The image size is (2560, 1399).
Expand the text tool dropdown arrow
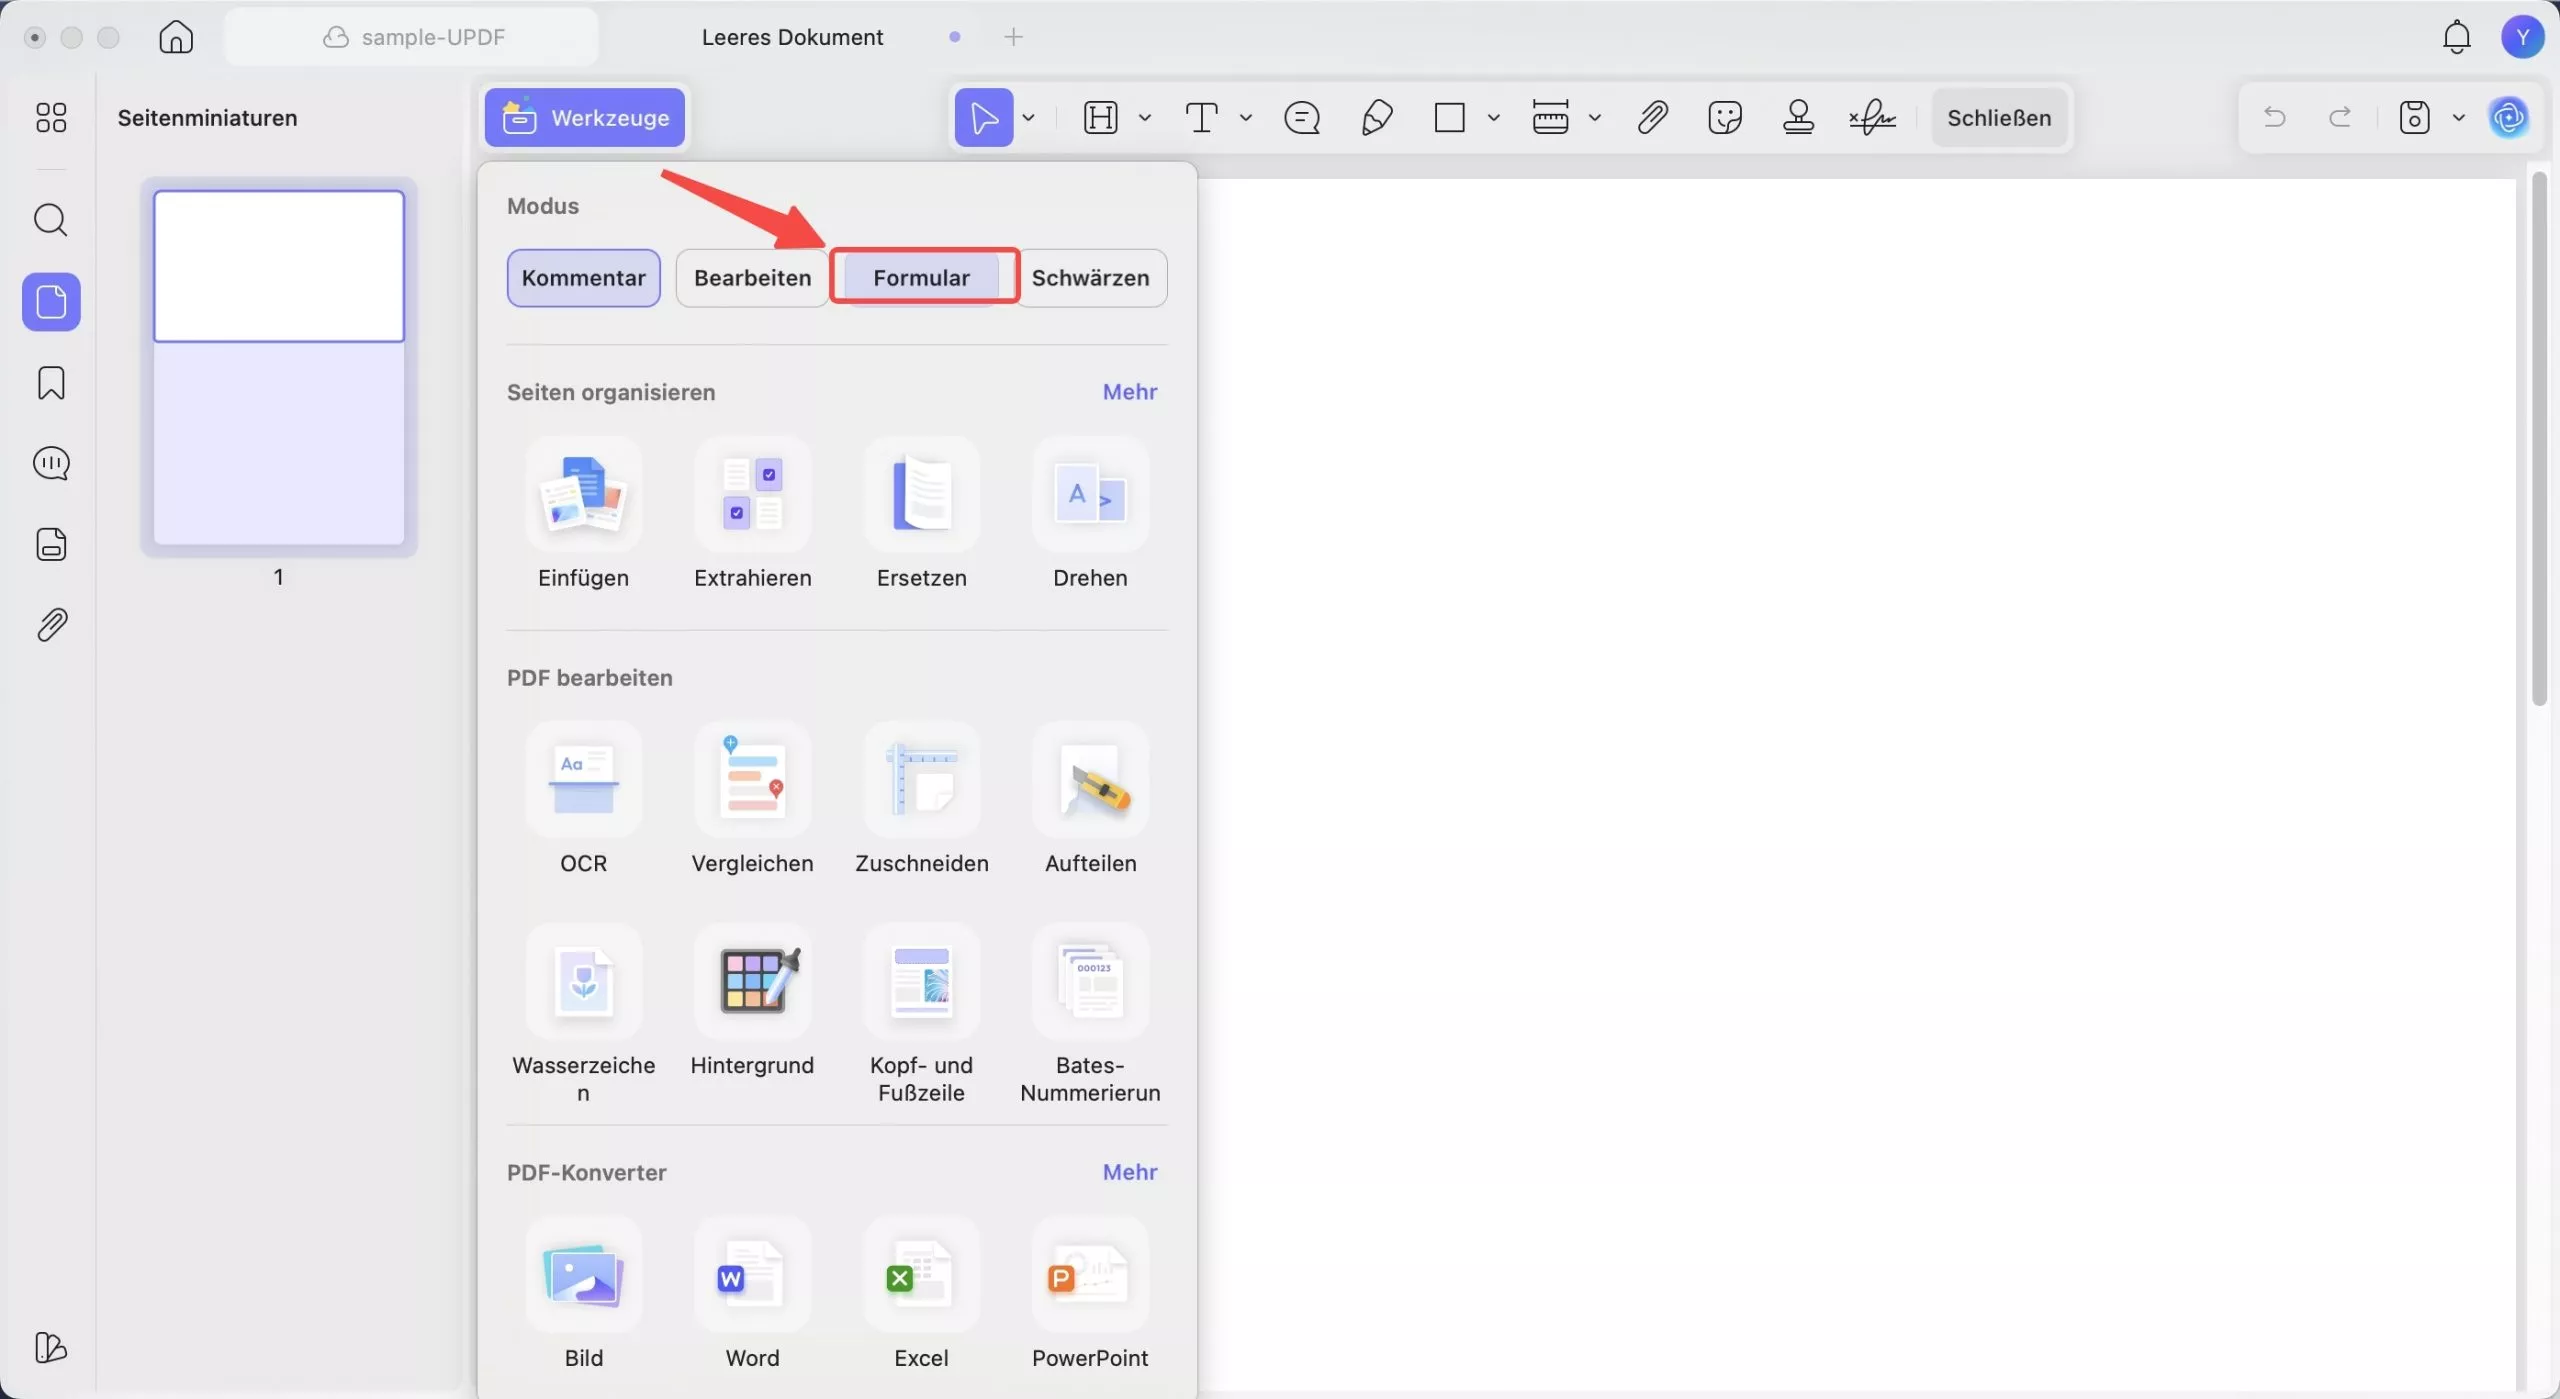point(1245,118)
